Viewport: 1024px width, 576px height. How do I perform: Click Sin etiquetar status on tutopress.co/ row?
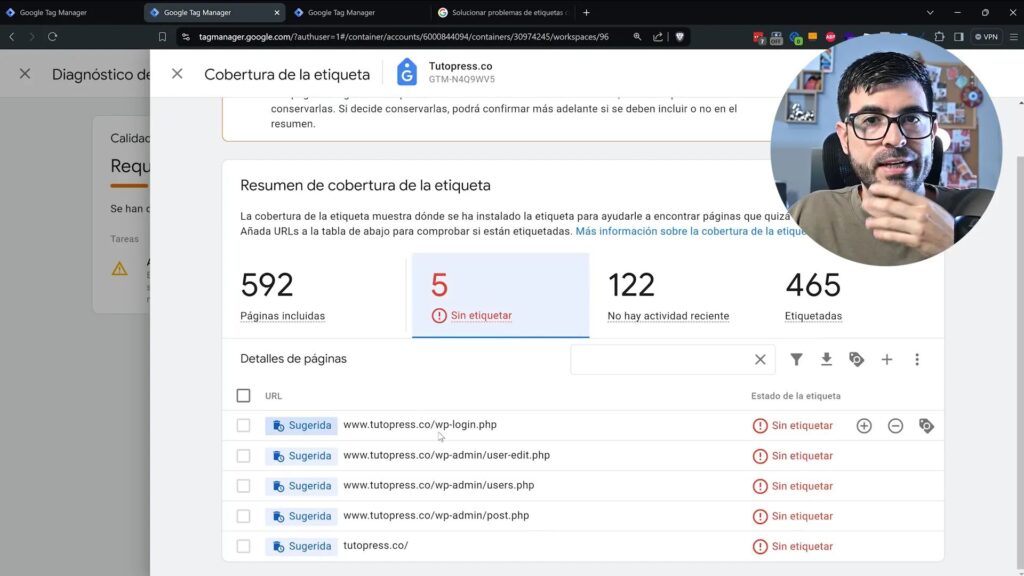click(x=793, y=546)
